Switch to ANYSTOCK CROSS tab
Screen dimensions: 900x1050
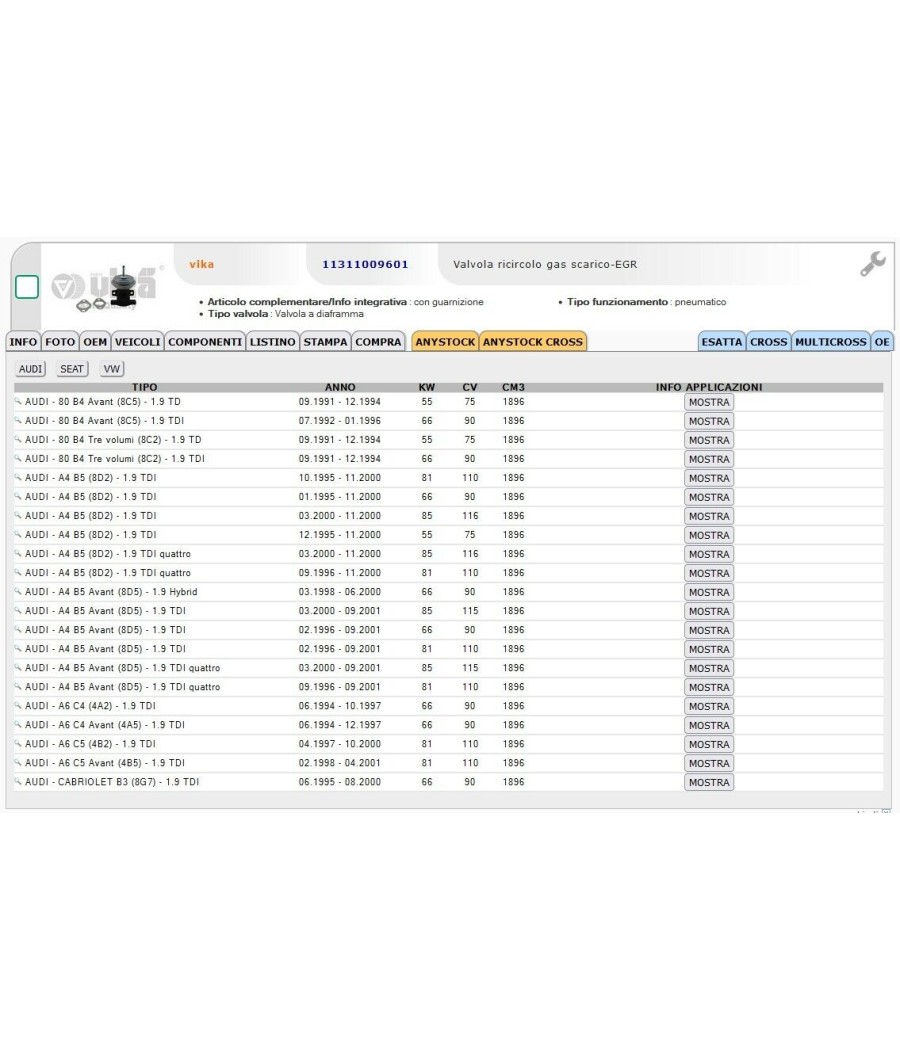[533, 342]
